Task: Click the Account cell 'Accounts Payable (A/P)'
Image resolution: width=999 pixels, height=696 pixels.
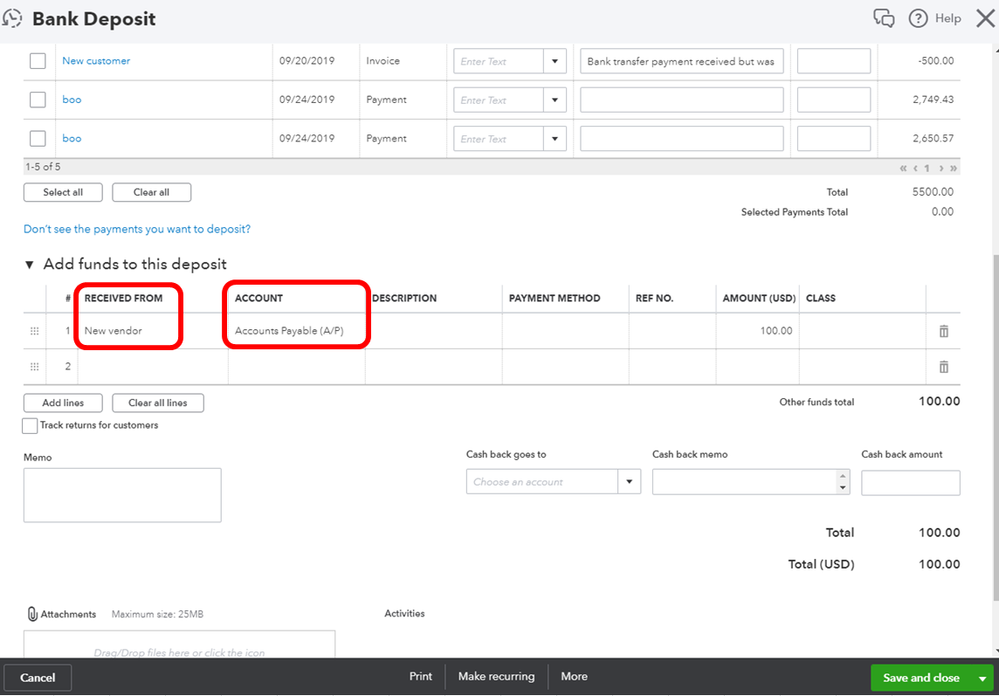Action: (297, 331)
